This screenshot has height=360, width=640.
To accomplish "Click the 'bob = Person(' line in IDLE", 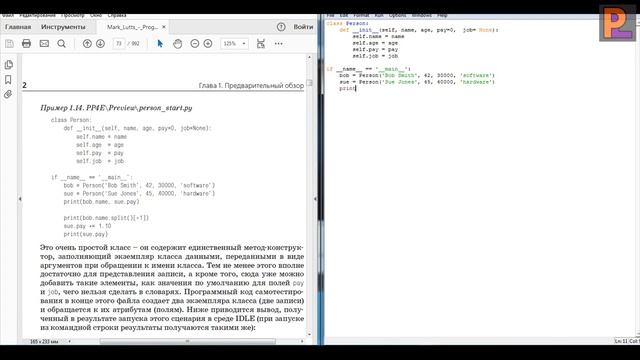I will (417, 76).
